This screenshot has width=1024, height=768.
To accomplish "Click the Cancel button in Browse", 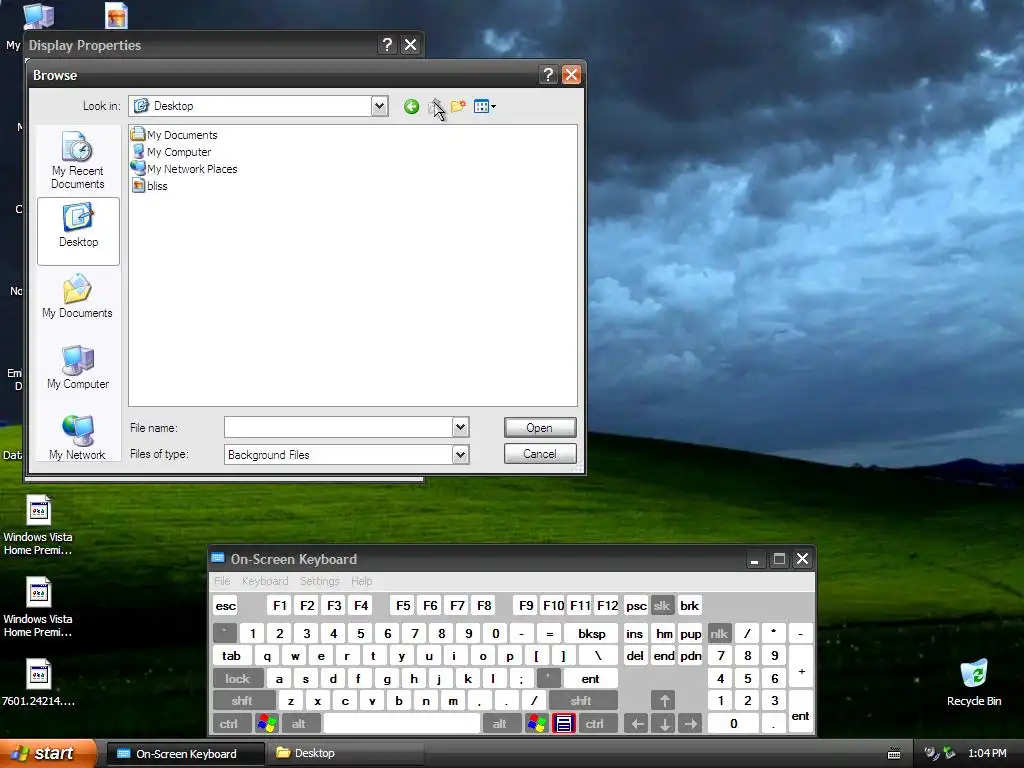I will click(x=540, y=454).
